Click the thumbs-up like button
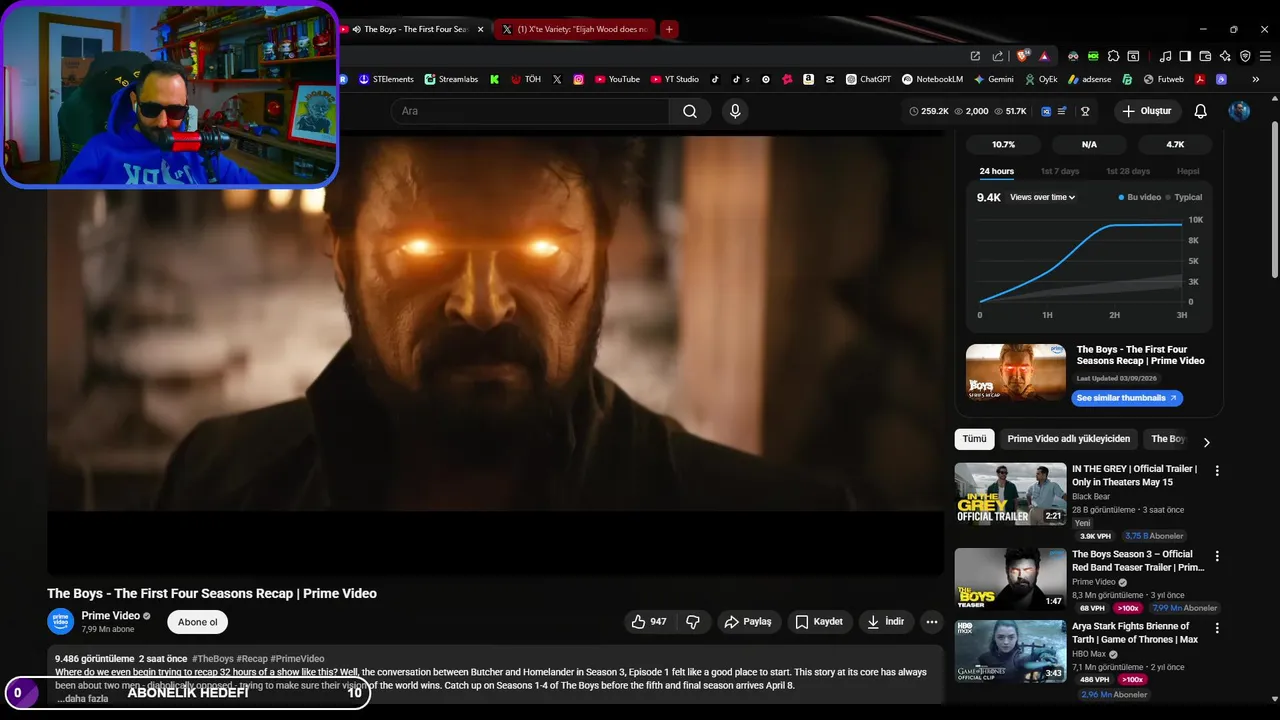 coord(648,622)
